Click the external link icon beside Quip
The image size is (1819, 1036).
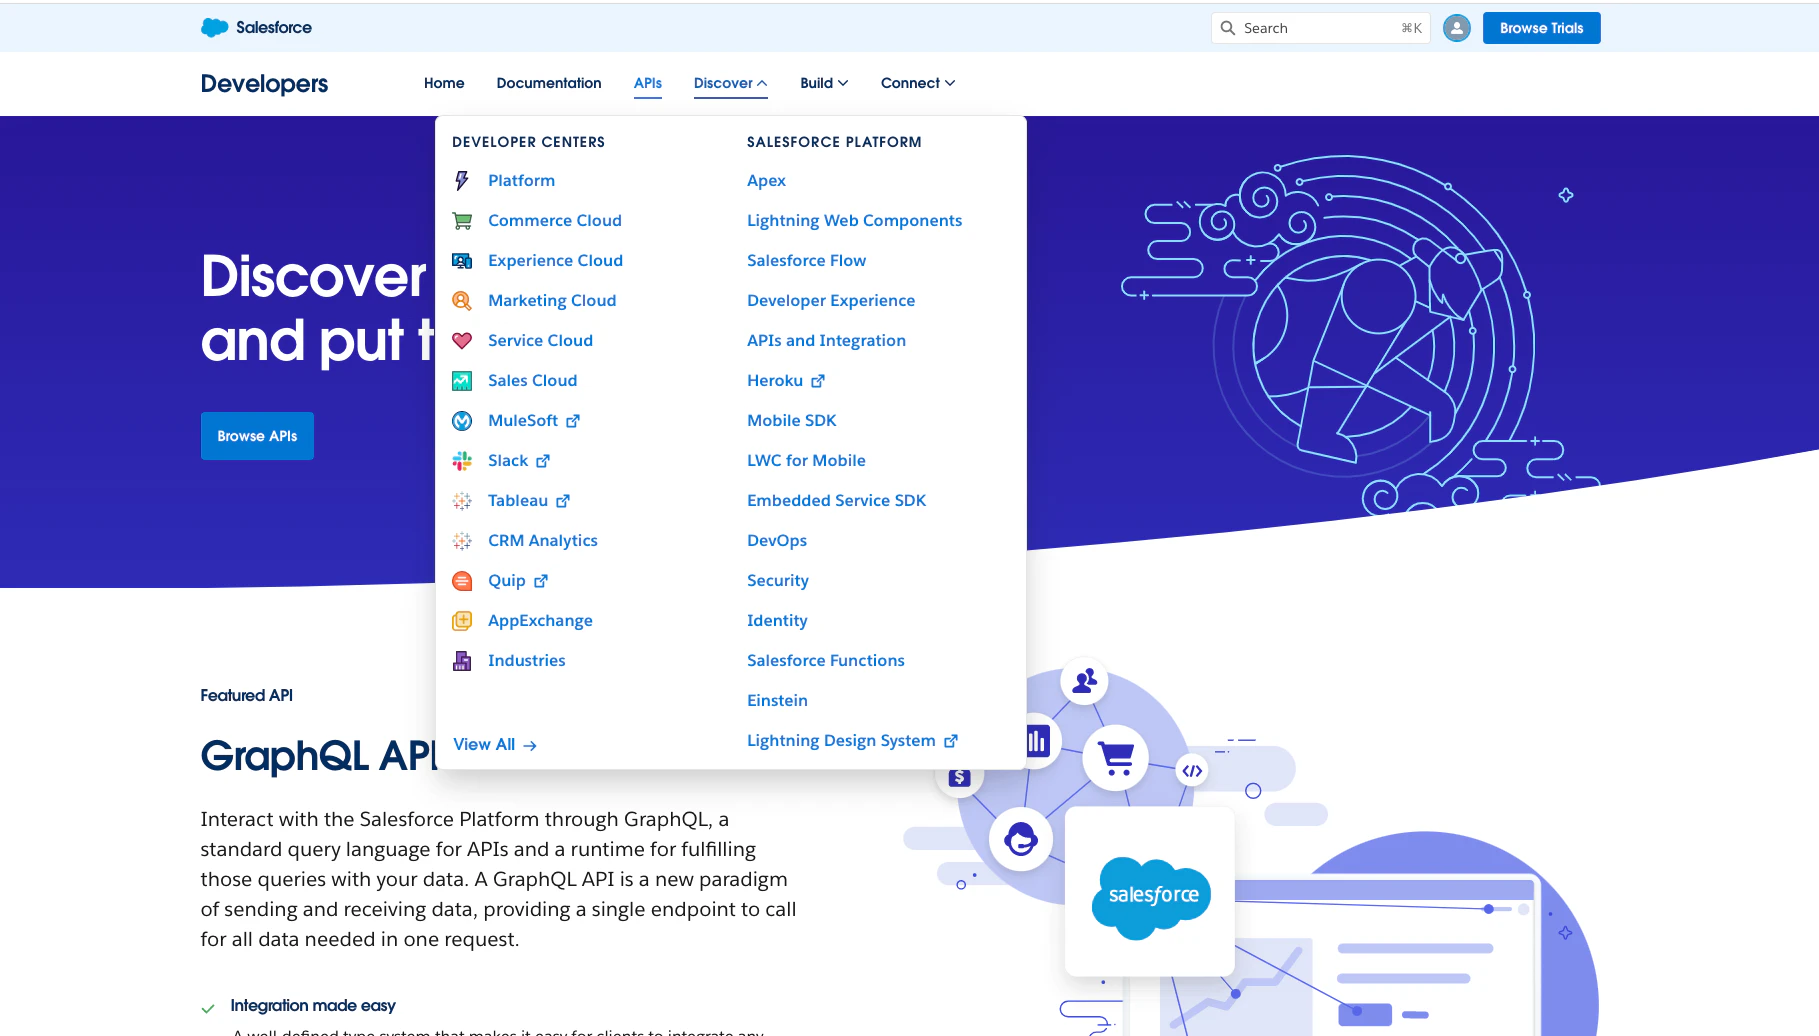click(x=541, y=581)
